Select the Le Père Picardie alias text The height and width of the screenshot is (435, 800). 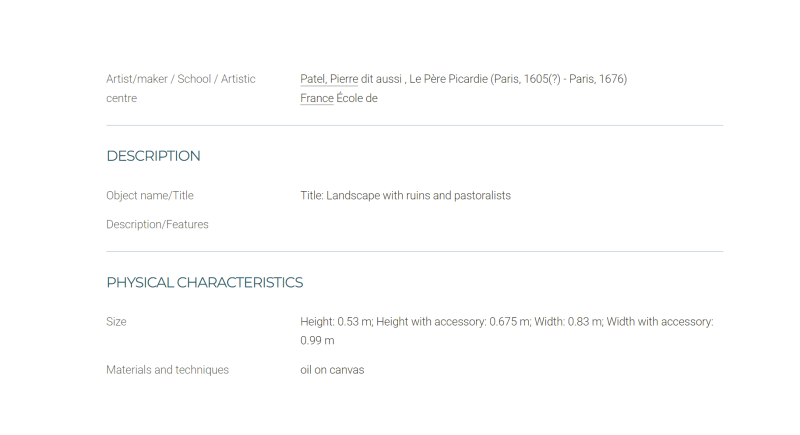tap(448, 79)
